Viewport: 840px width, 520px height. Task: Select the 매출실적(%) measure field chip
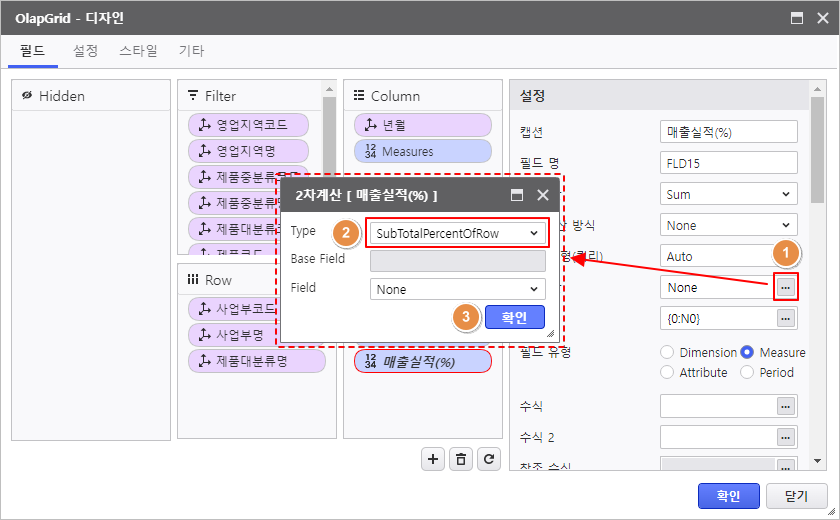click(x=422, y=361)
